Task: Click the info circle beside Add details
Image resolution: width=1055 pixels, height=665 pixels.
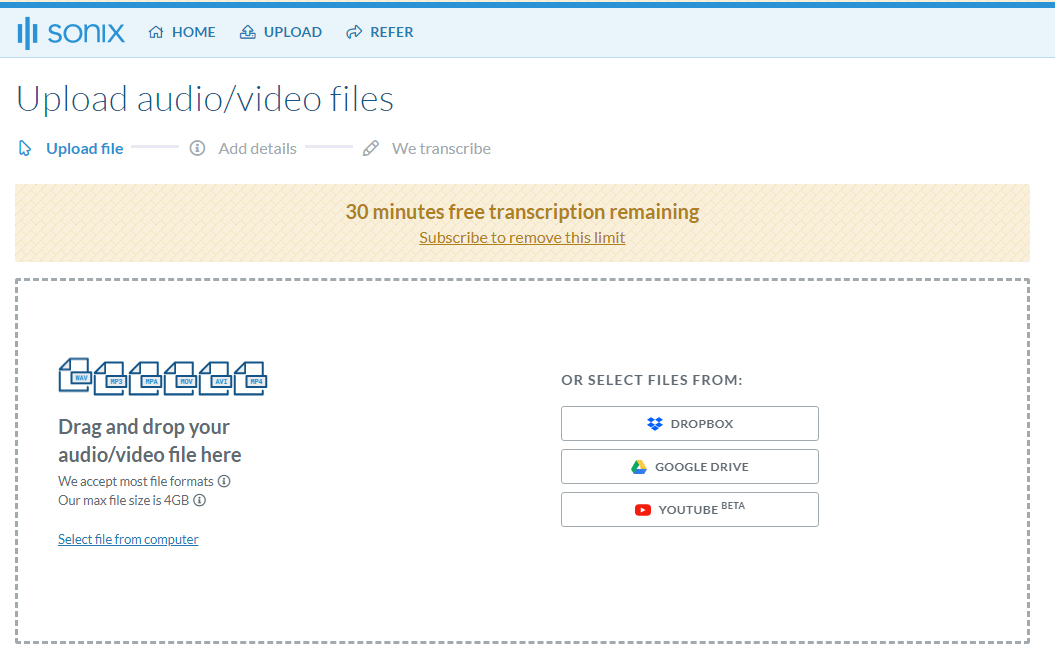Action: 197,147
